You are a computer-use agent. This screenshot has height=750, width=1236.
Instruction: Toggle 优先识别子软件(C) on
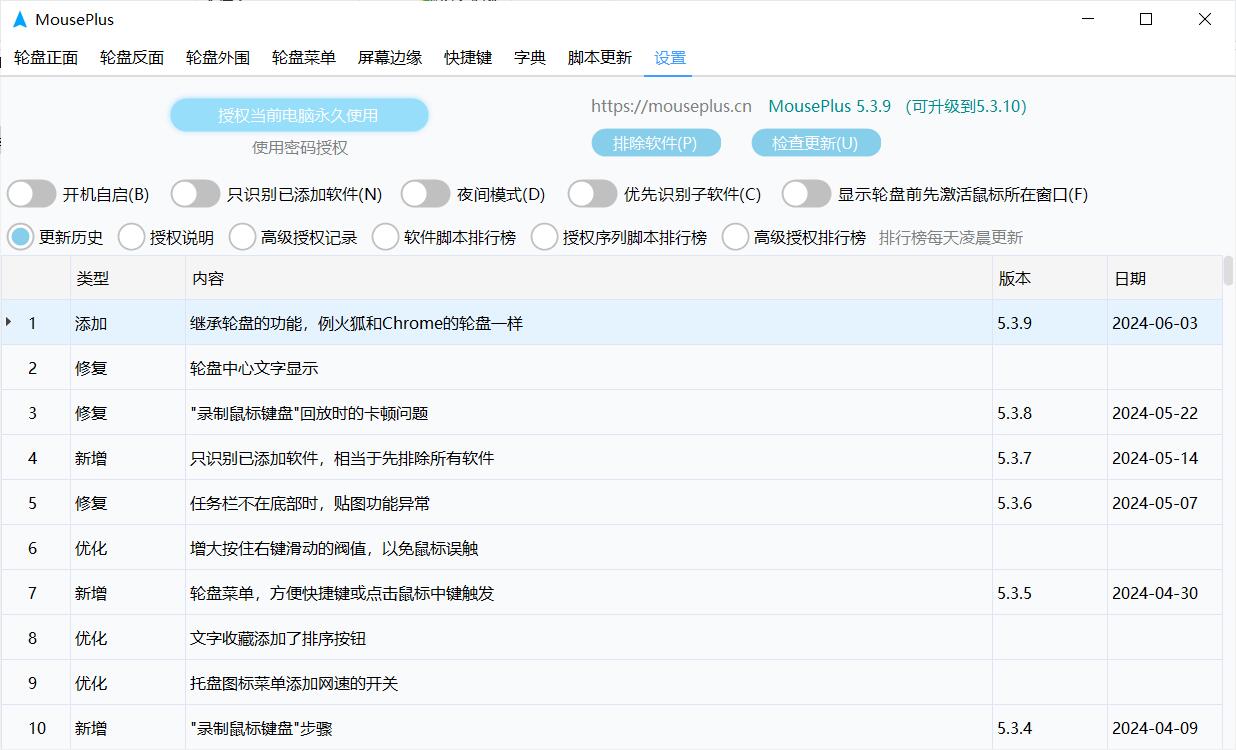pos(592,194)
